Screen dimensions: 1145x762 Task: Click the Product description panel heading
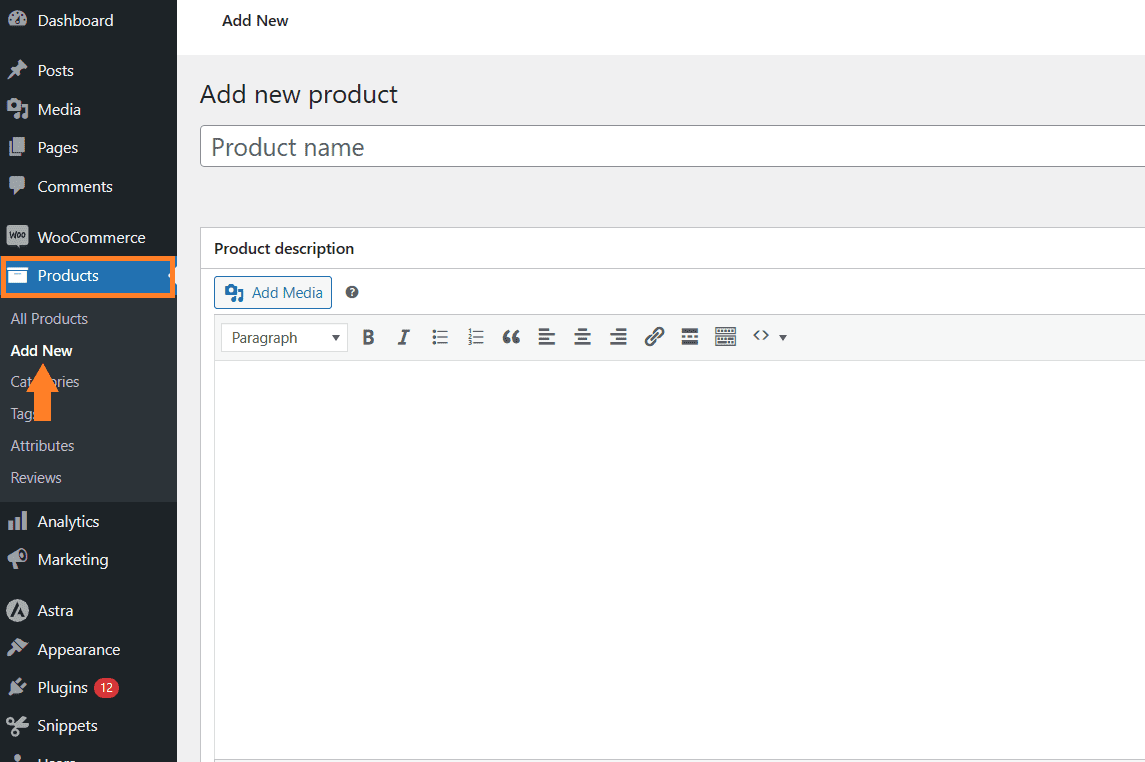(284, 249)
